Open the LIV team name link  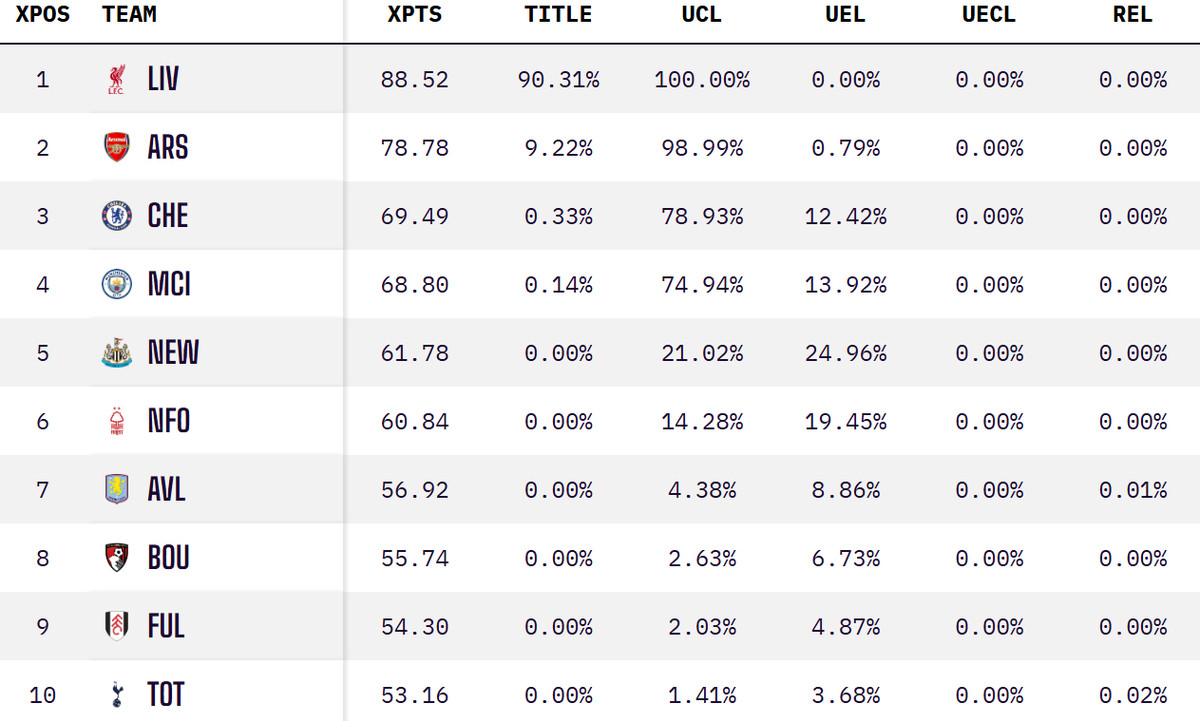pos(163,80)
